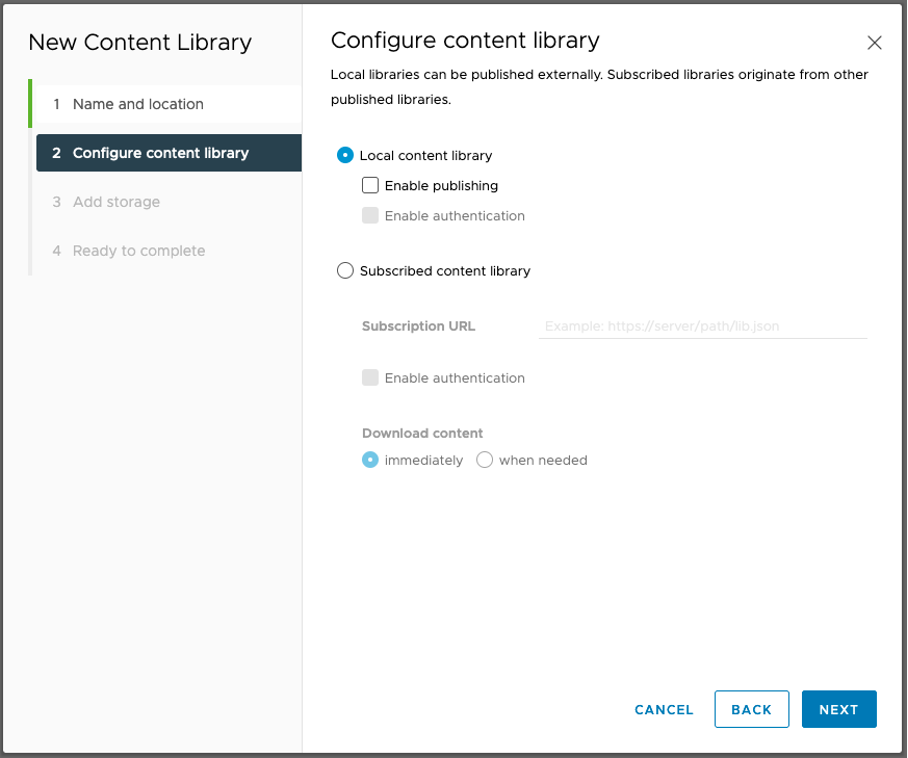Jump to the Add storage step
Screen dimensions: 908x758
tap(114, 201)
